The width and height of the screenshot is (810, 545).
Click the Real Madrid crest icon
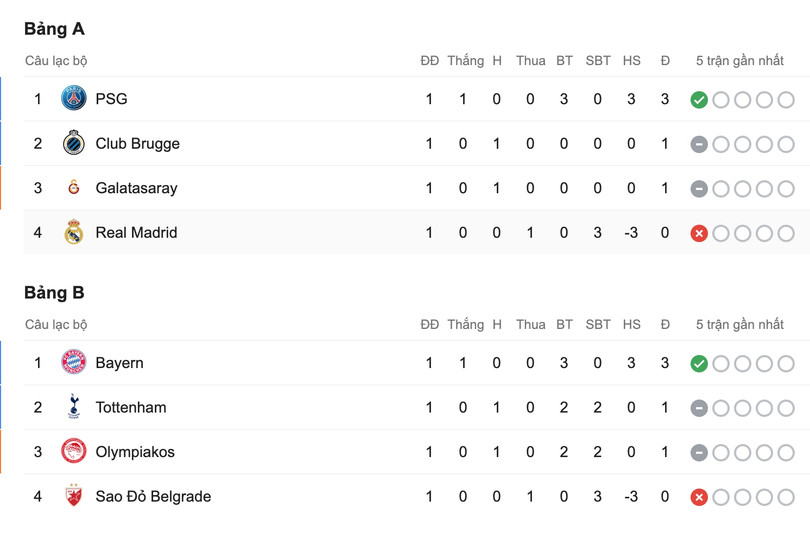pos(73,233)
